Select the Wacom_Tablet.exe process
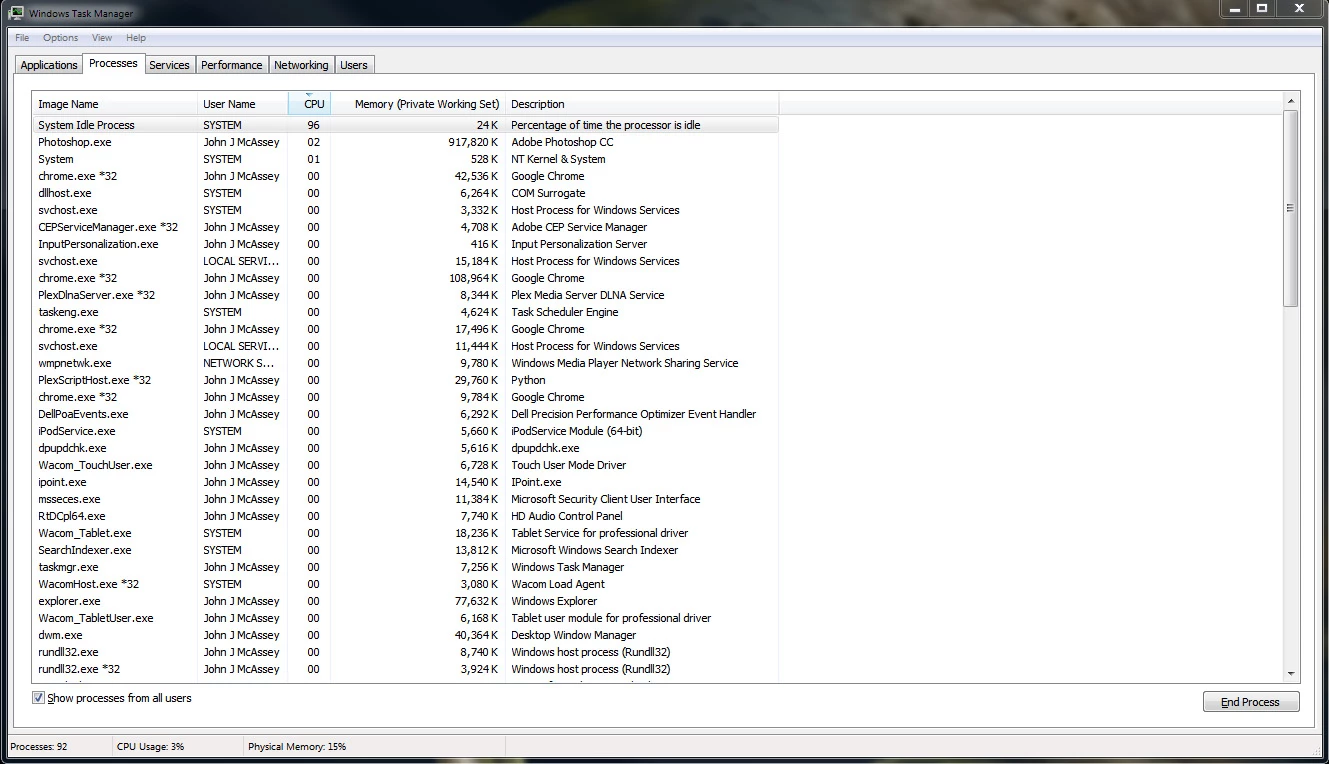Screen dimensions: 1329x764 [x=405, y=533]
